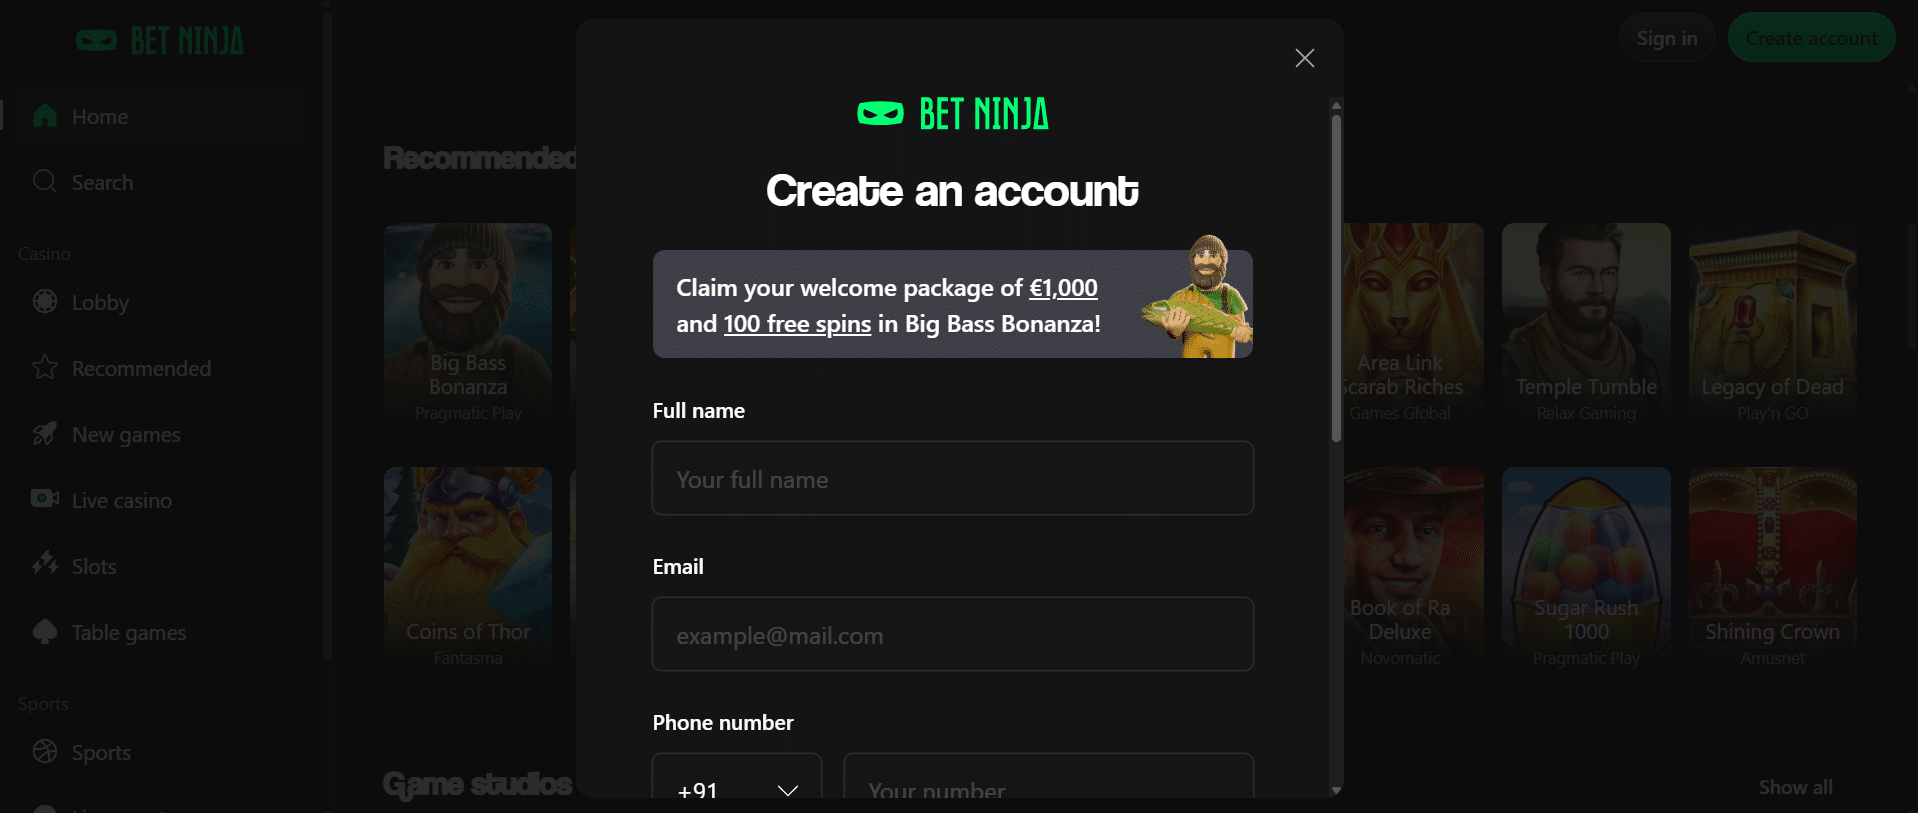Click the New games rocket icon

(x=45, y=433)
